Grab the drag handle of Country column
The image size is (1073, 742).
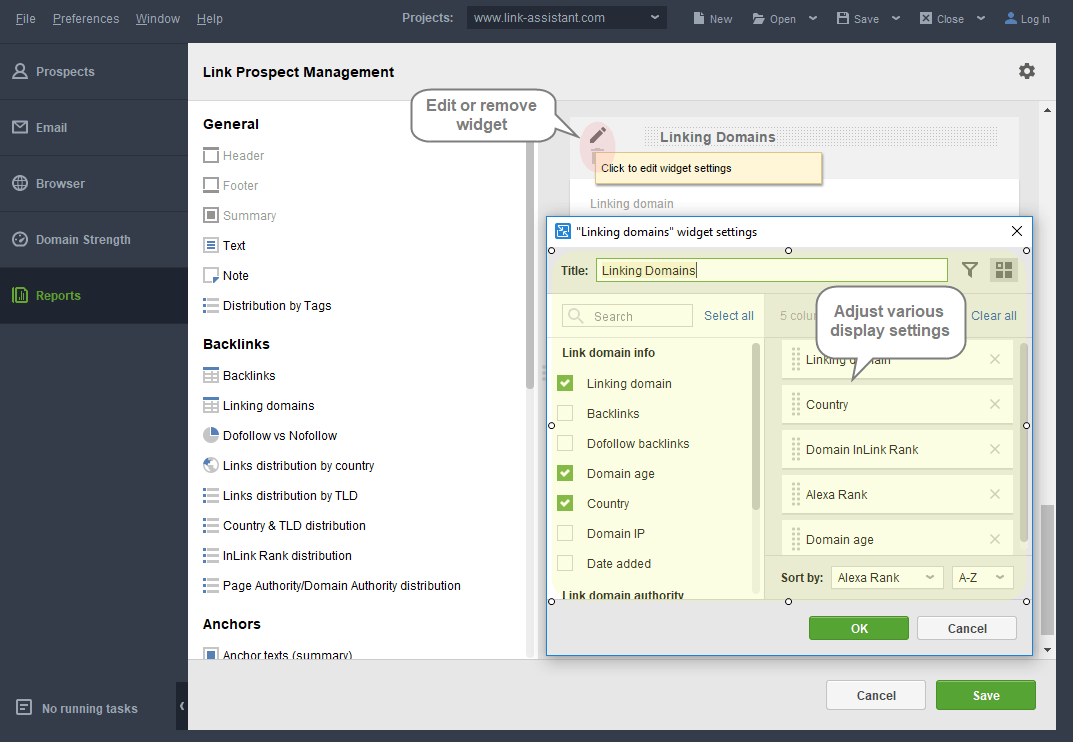tap(796, 405)
